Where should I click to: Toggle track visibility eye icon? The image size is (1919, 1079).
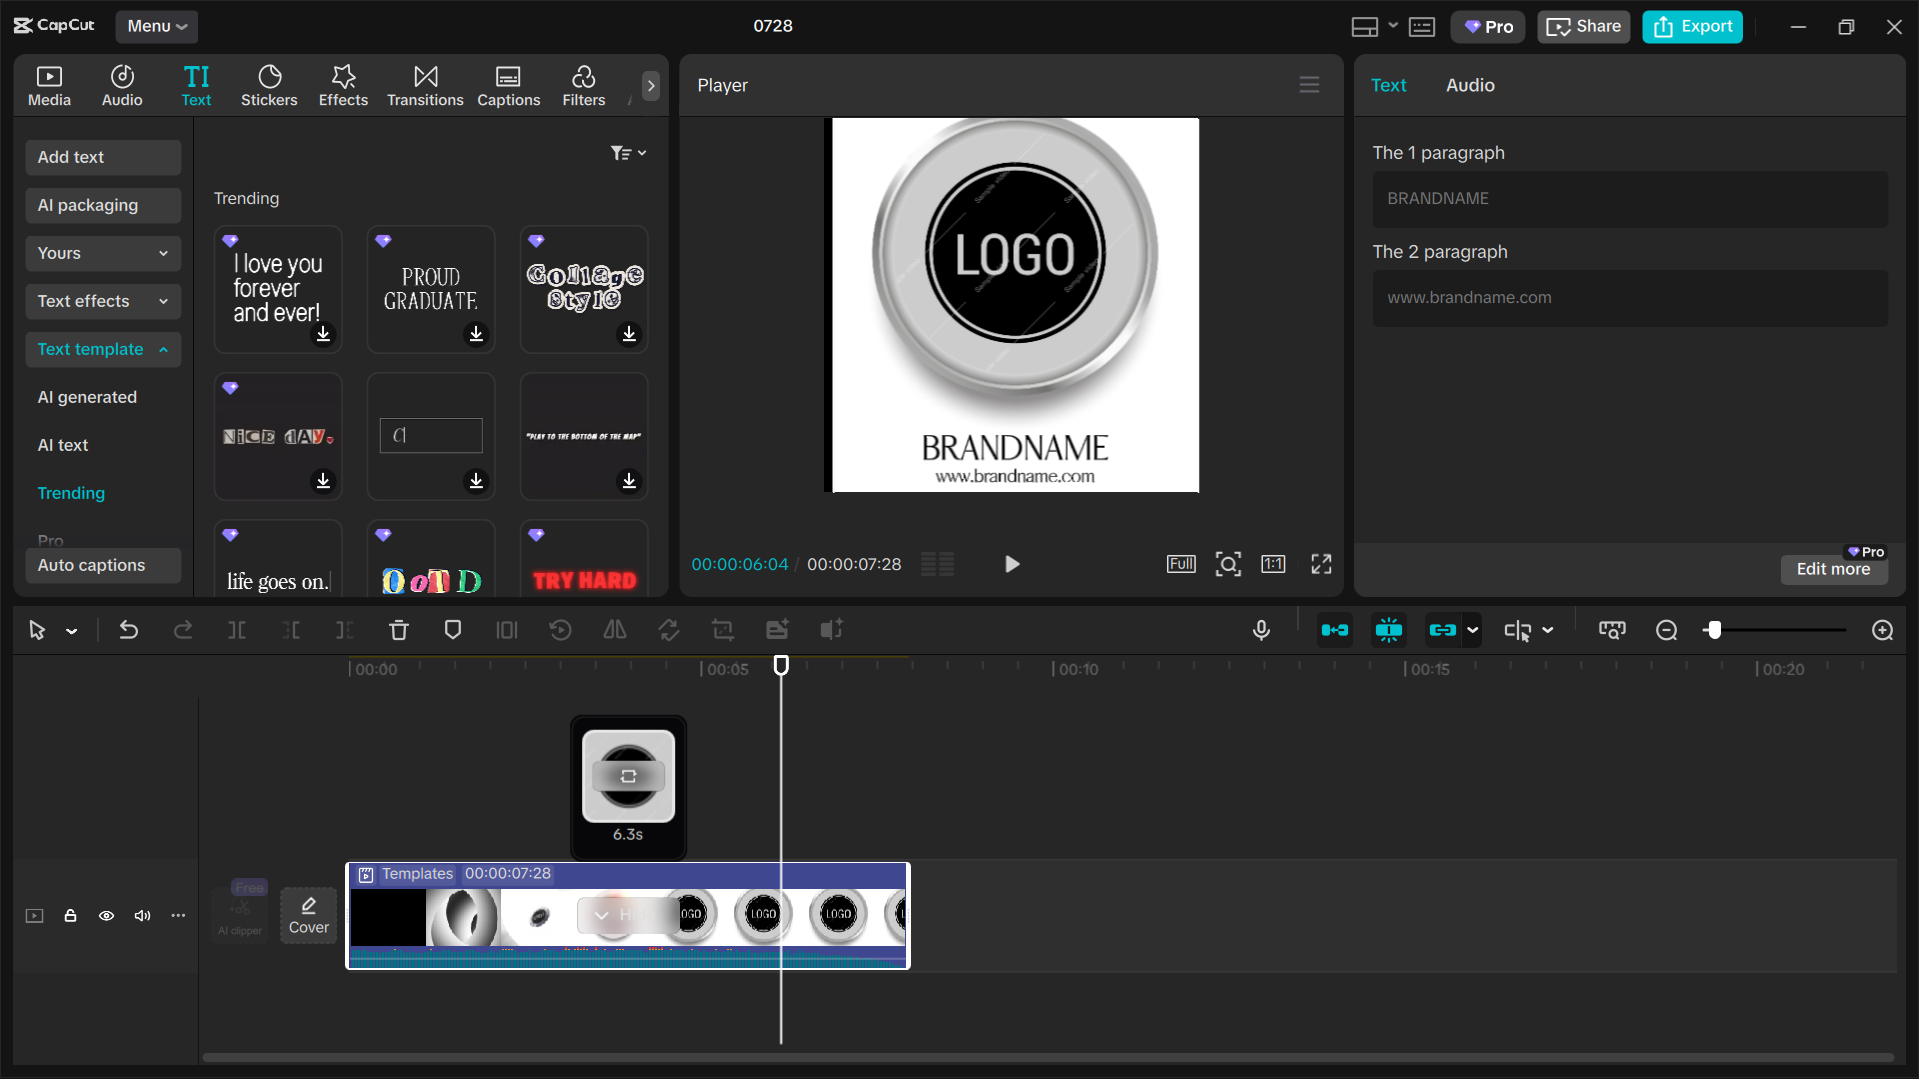click(106, 916)
